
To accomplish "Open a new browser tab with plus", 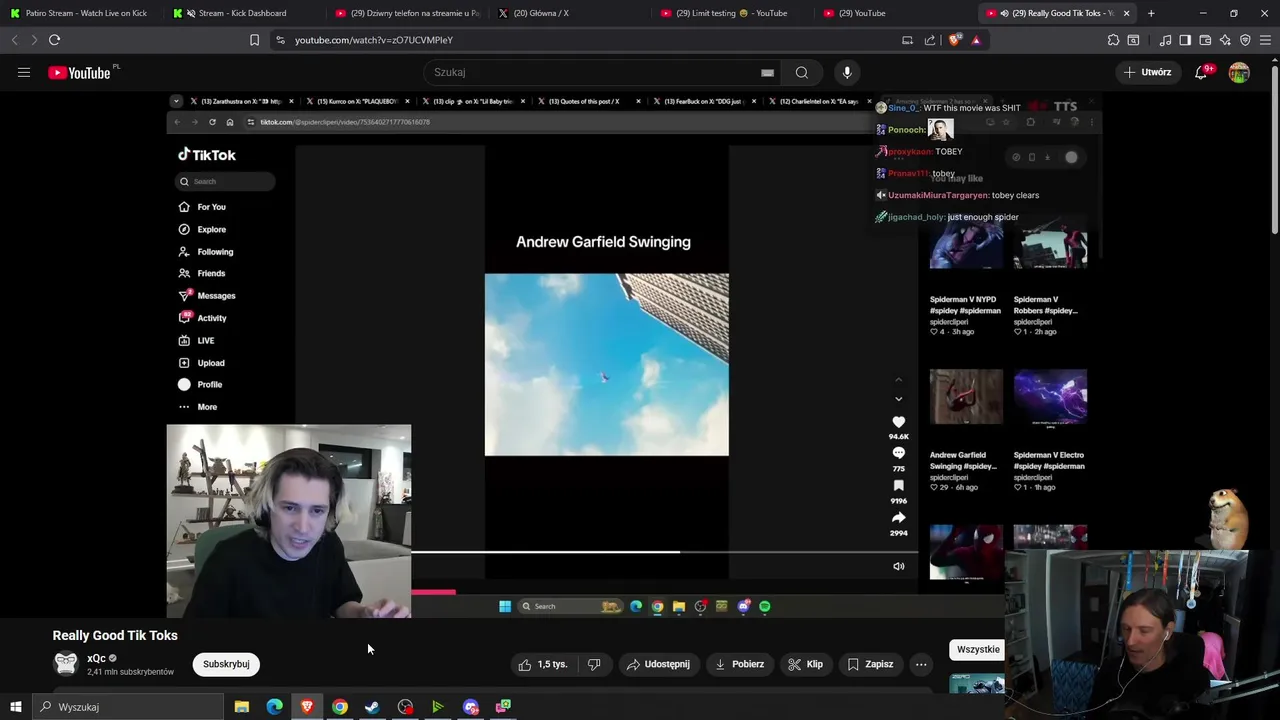I will click(x=1151, y=13).
